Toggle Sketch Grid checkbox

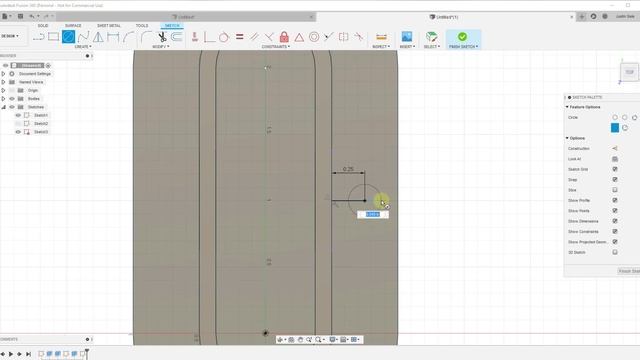[615, 169]
